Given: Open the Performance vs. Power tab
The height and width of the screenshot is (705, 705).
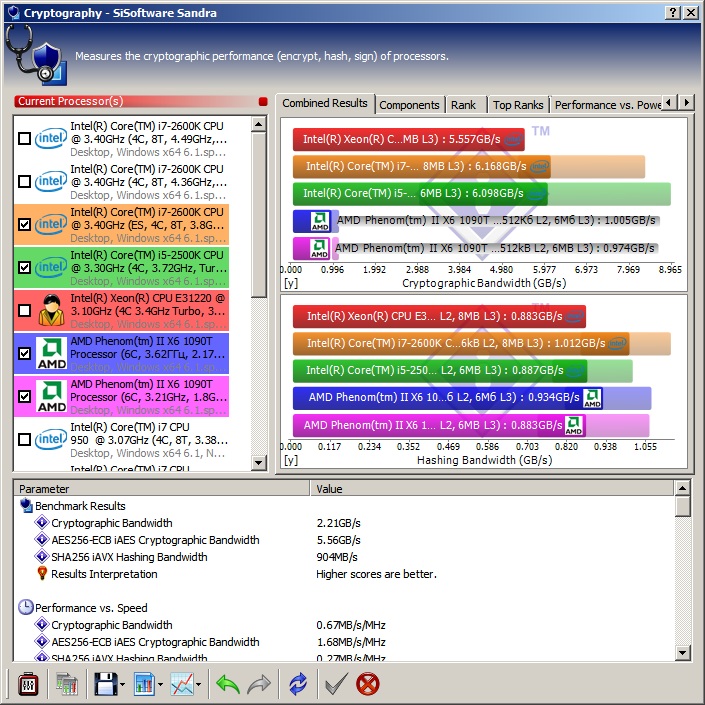Looking at the screenshot, I should 607,105.
